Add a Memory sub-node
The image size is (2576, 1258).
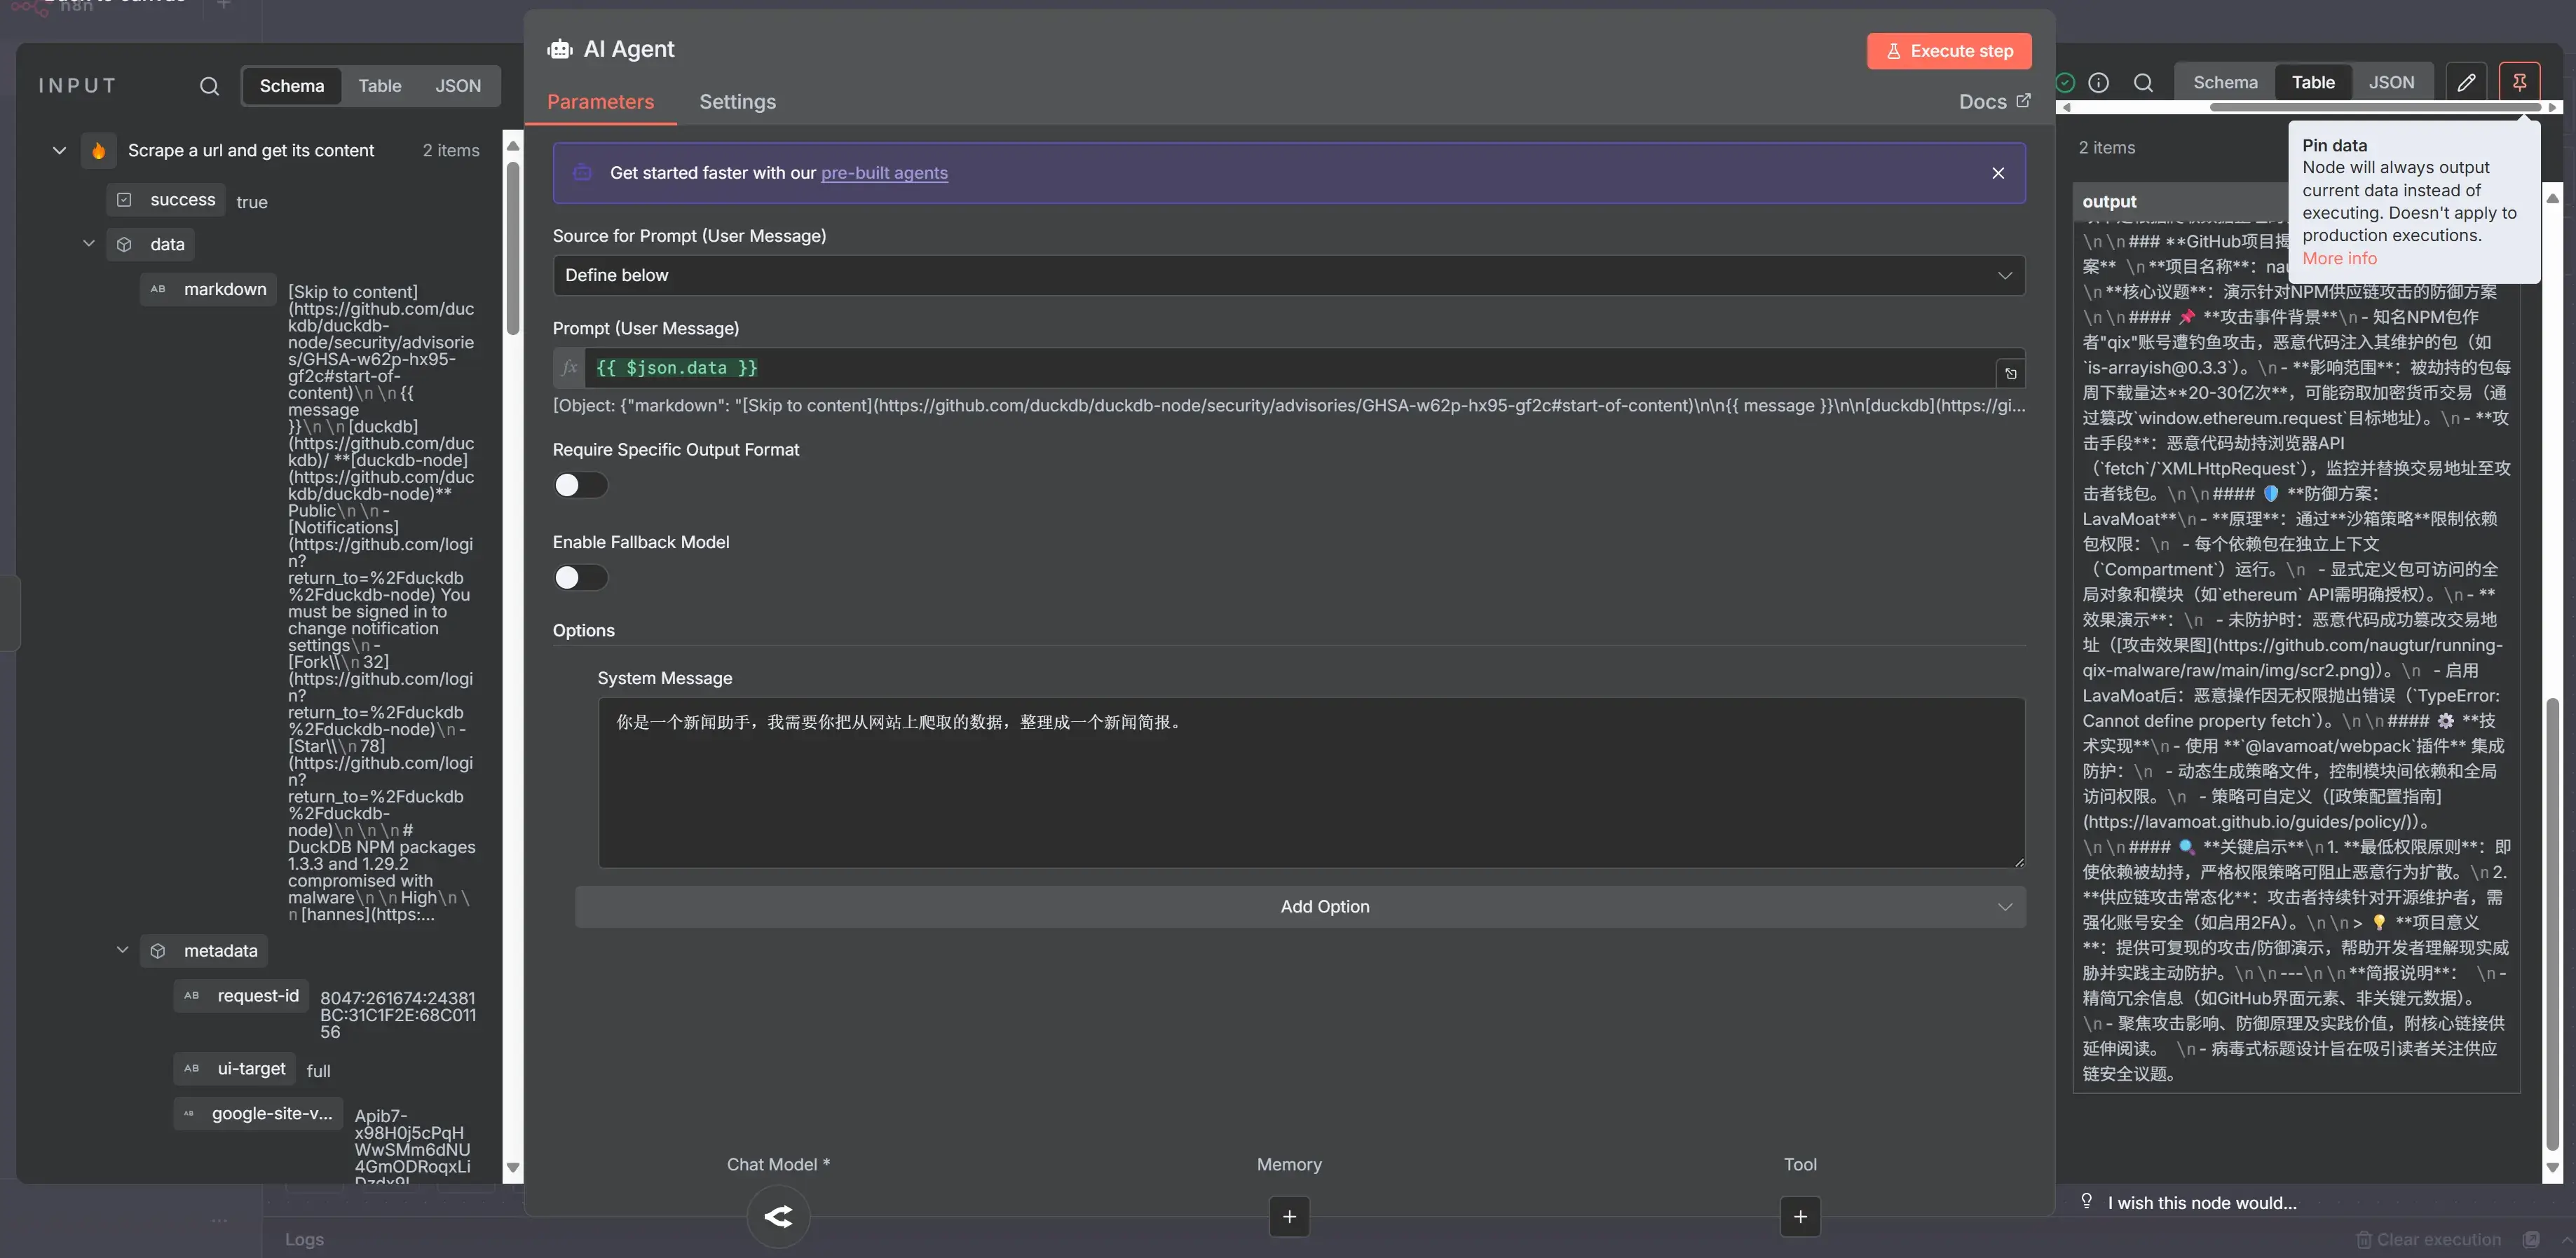tap(1289, 1217)
